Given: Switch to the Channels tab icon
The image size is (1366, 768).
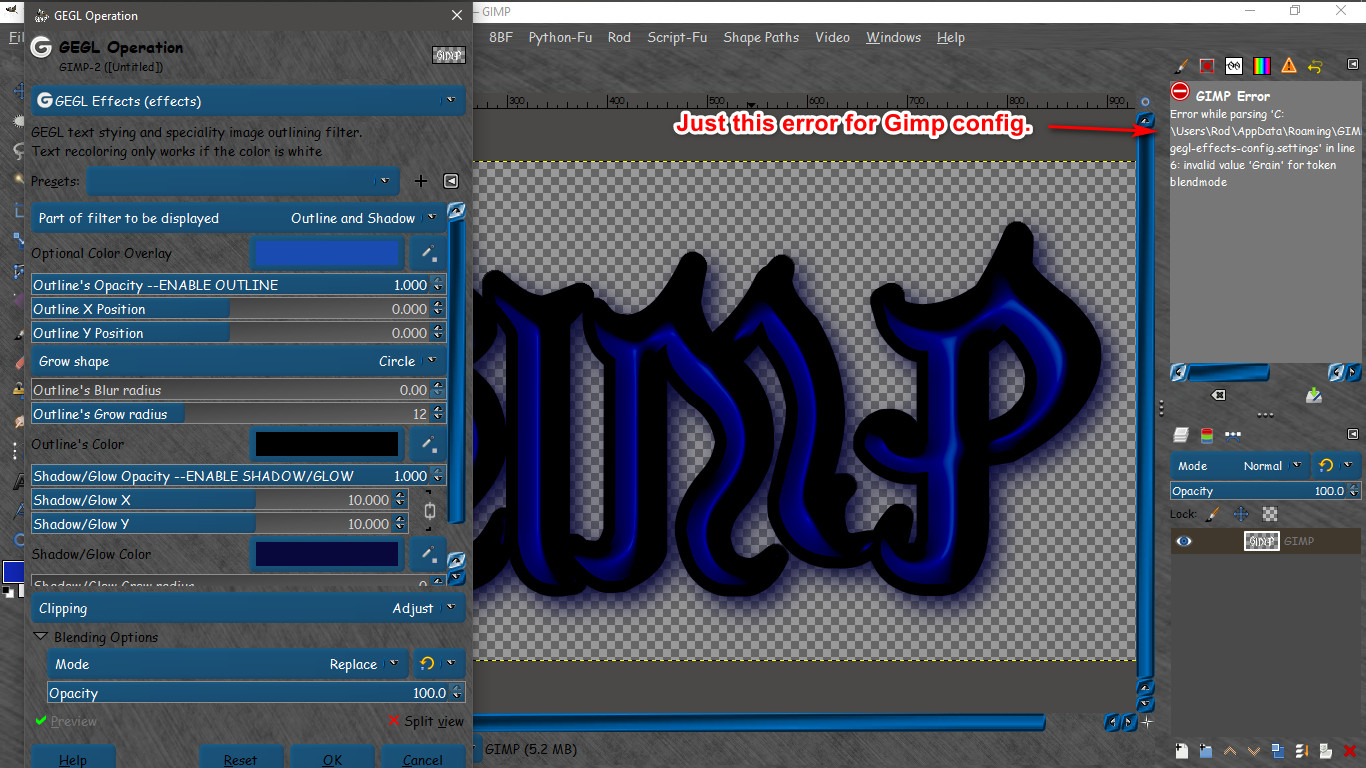Looking at the screenshot, I should tap(1207, 435).
